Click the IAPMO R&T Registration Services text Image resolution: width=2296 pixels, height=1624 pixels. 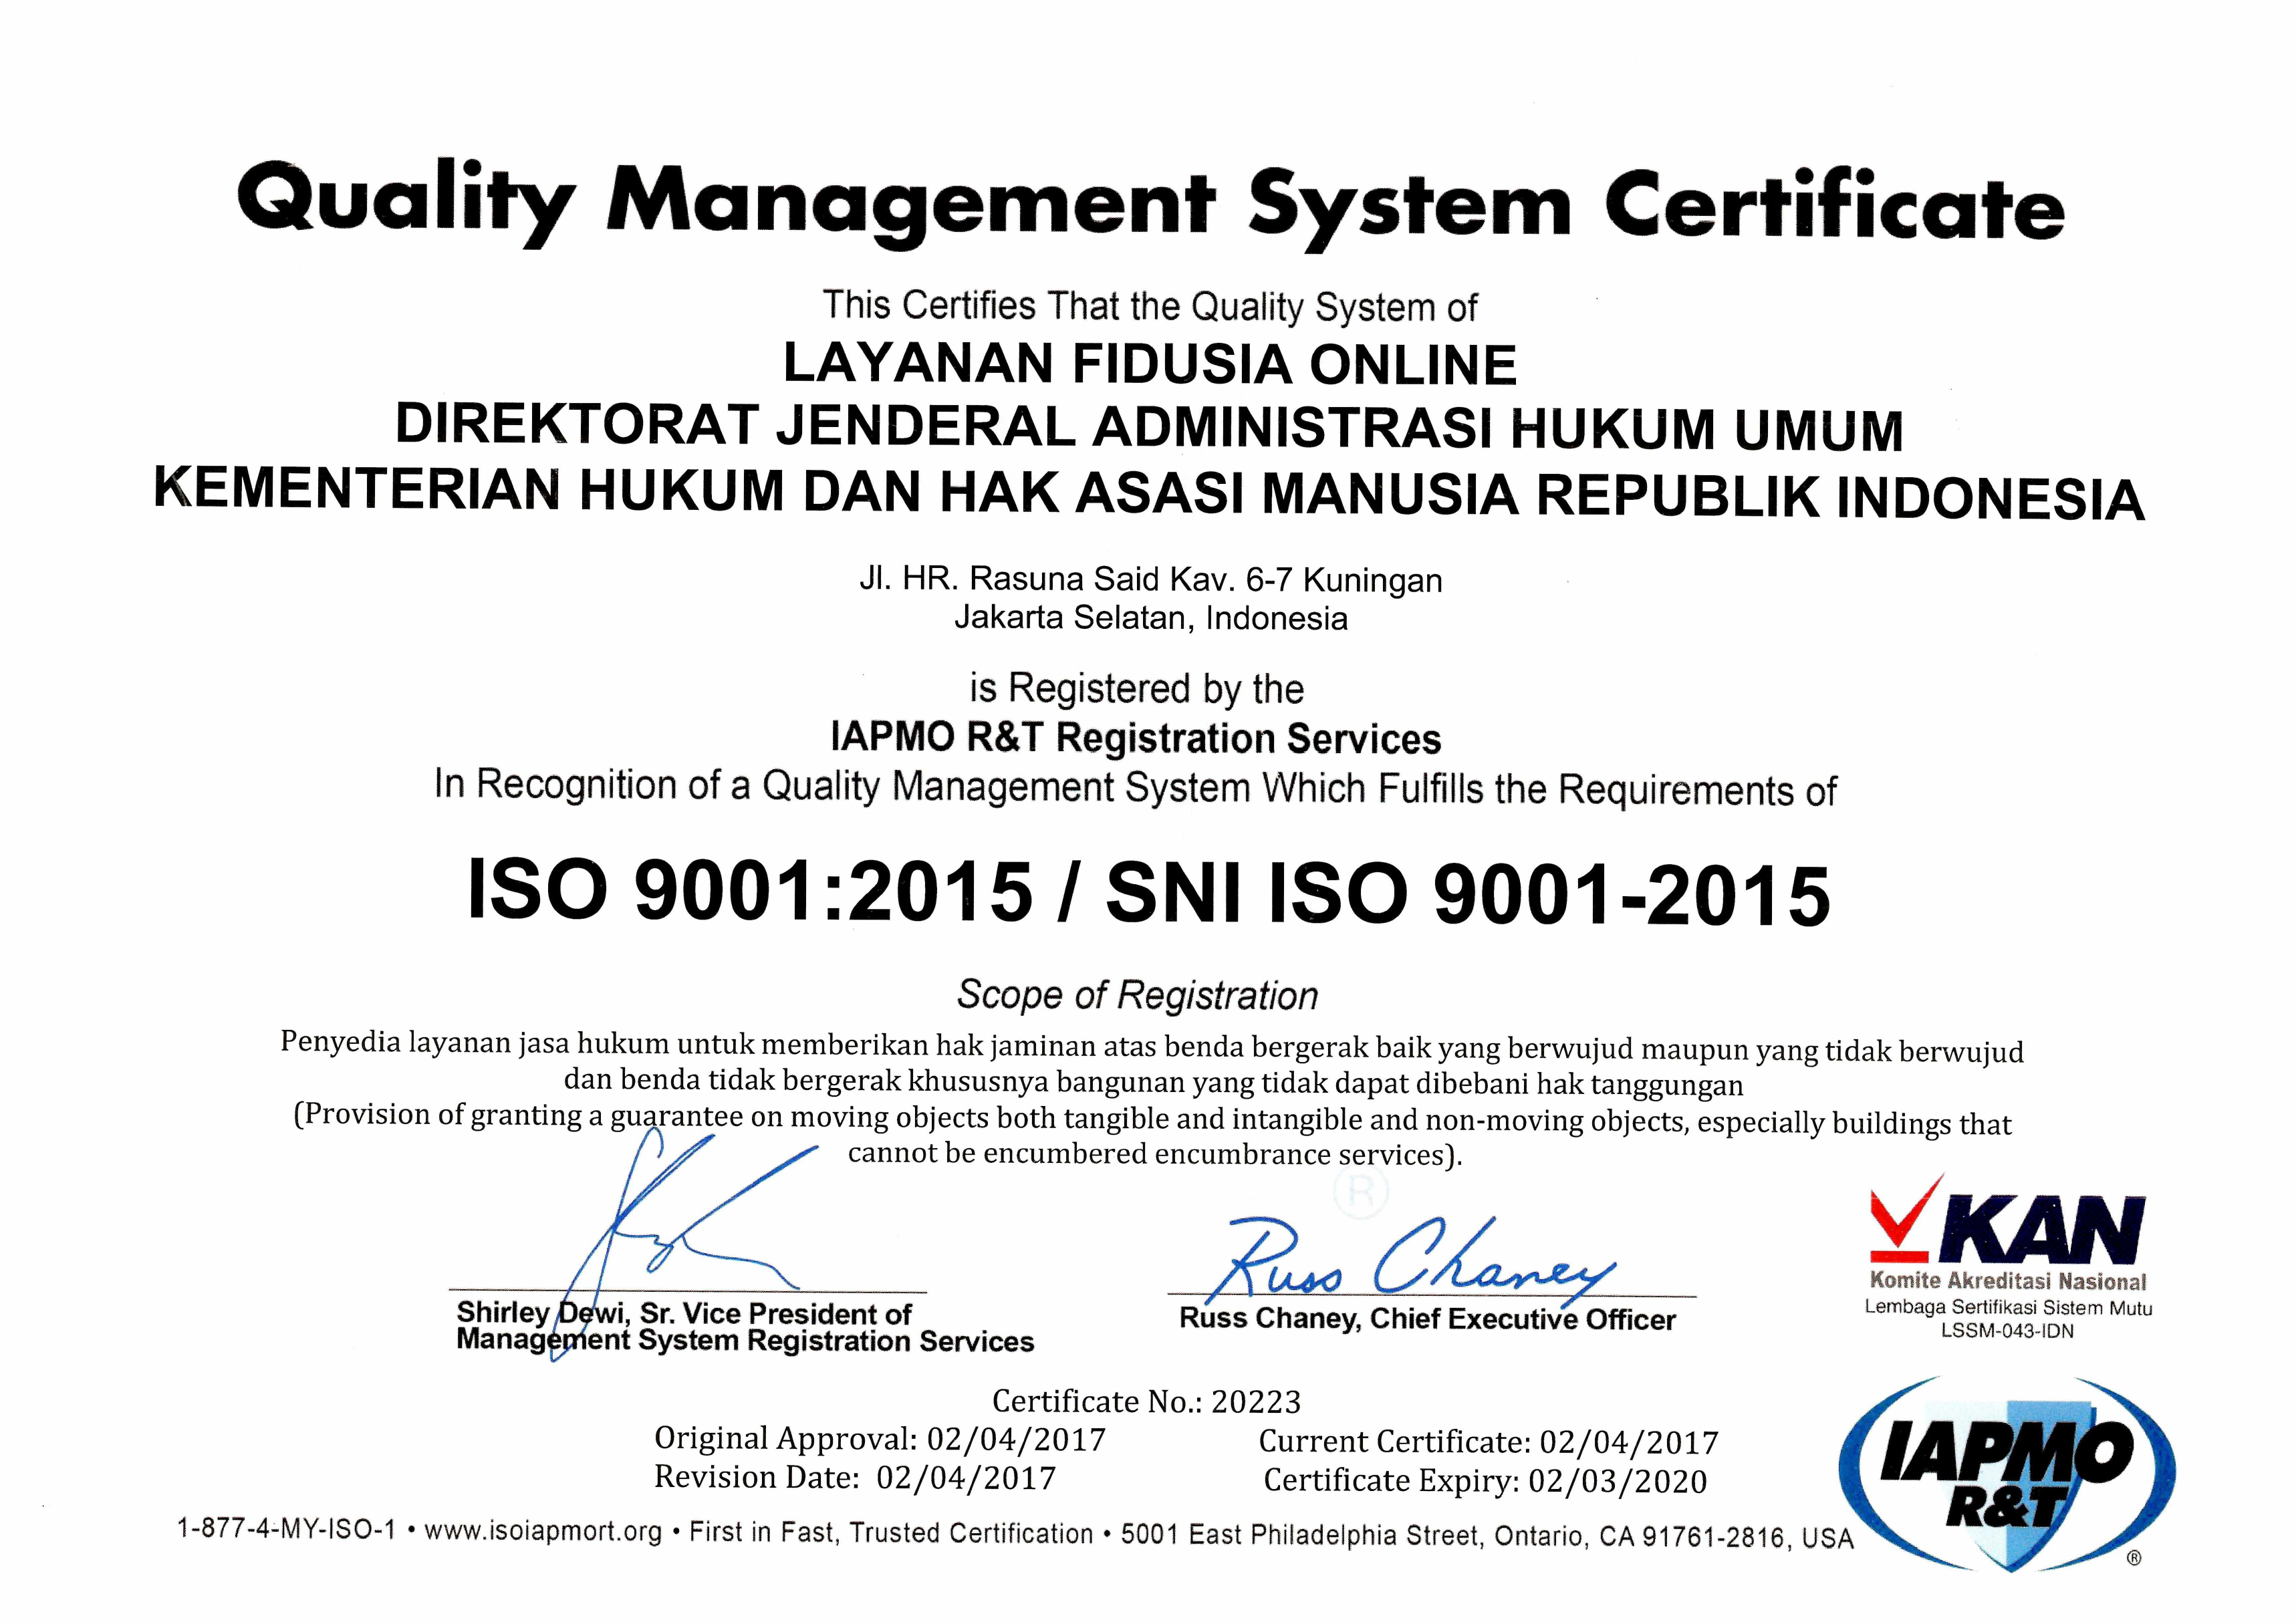pos(1135,739)
